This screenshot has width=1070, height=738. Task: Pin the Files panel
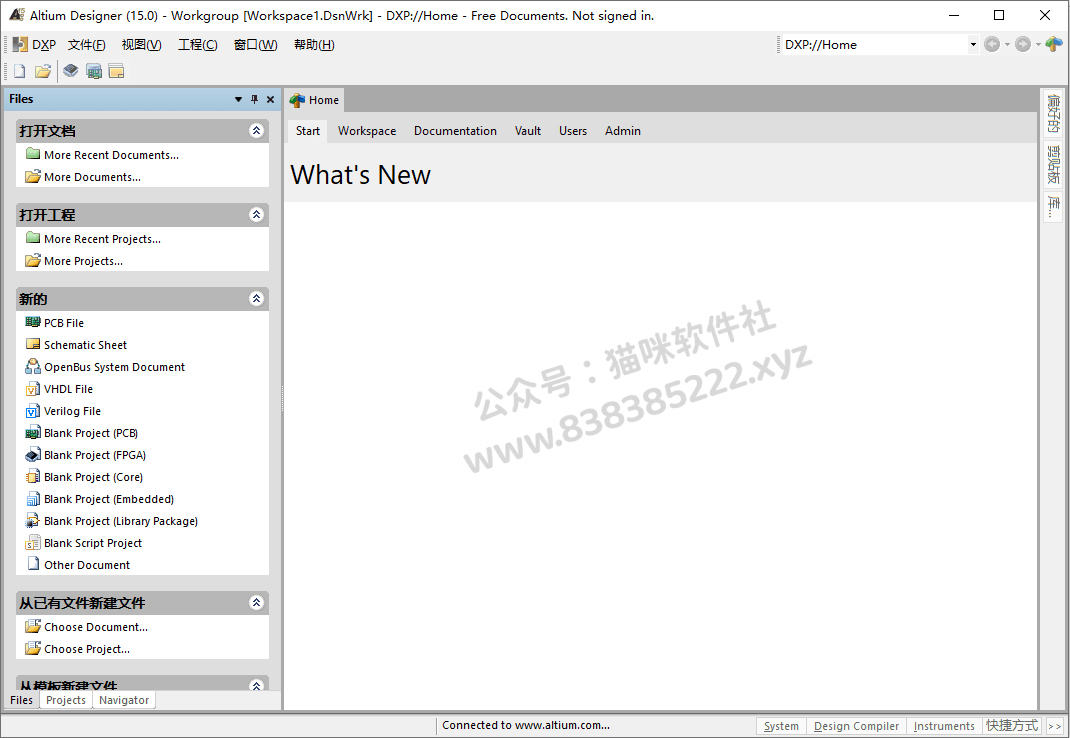[255, 99]
